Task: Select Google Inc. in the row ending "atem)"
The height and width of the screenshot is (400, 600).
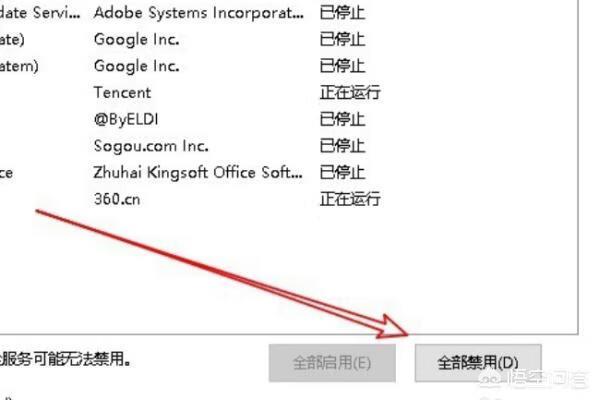Action: [x=137, y=66]
